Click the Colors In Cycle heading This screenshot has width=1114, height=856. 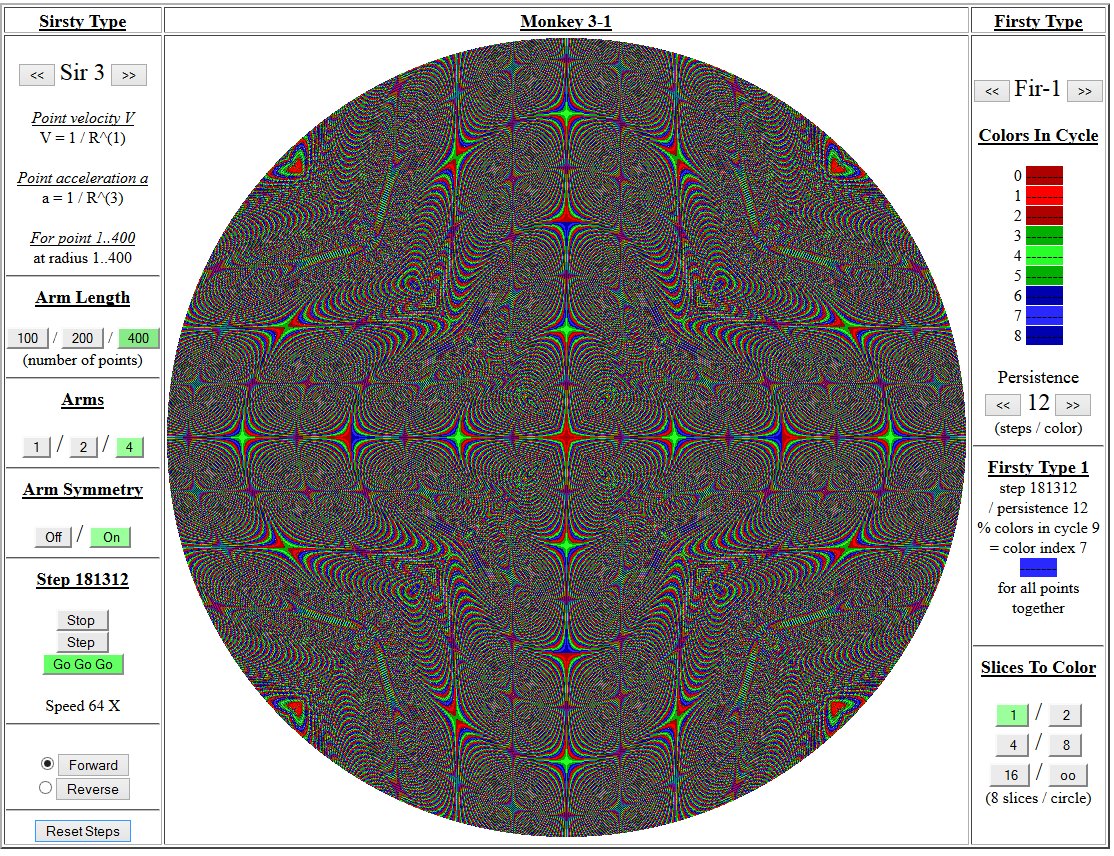[1038, 135]
